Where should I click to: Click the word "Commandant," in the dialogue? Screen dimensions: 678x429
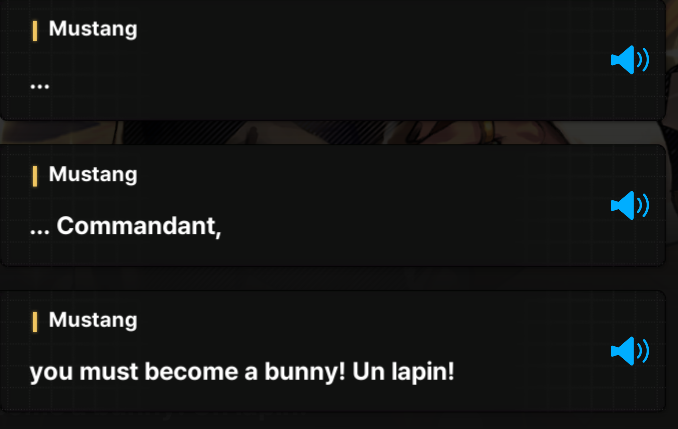pyautogui.click(x=139, y=226)
